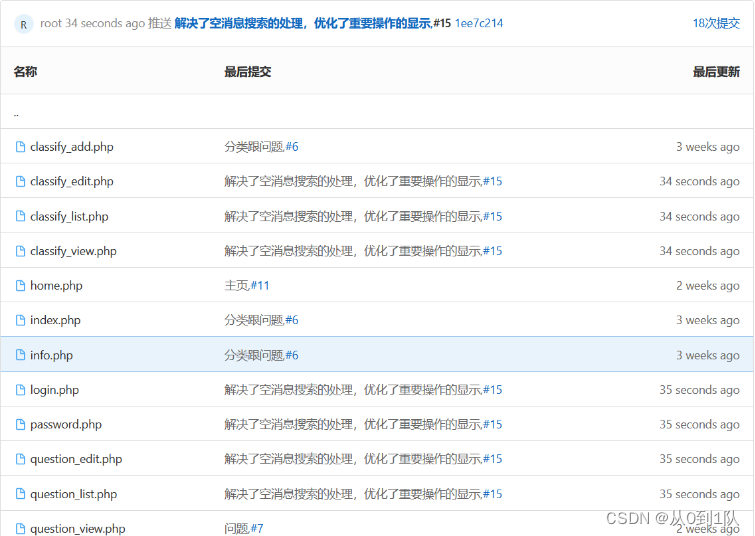The height and width of the screenshot is (536, 755).
Task: Open issue #15 link in classify_list.php row
Action: [x=493, y=217]
